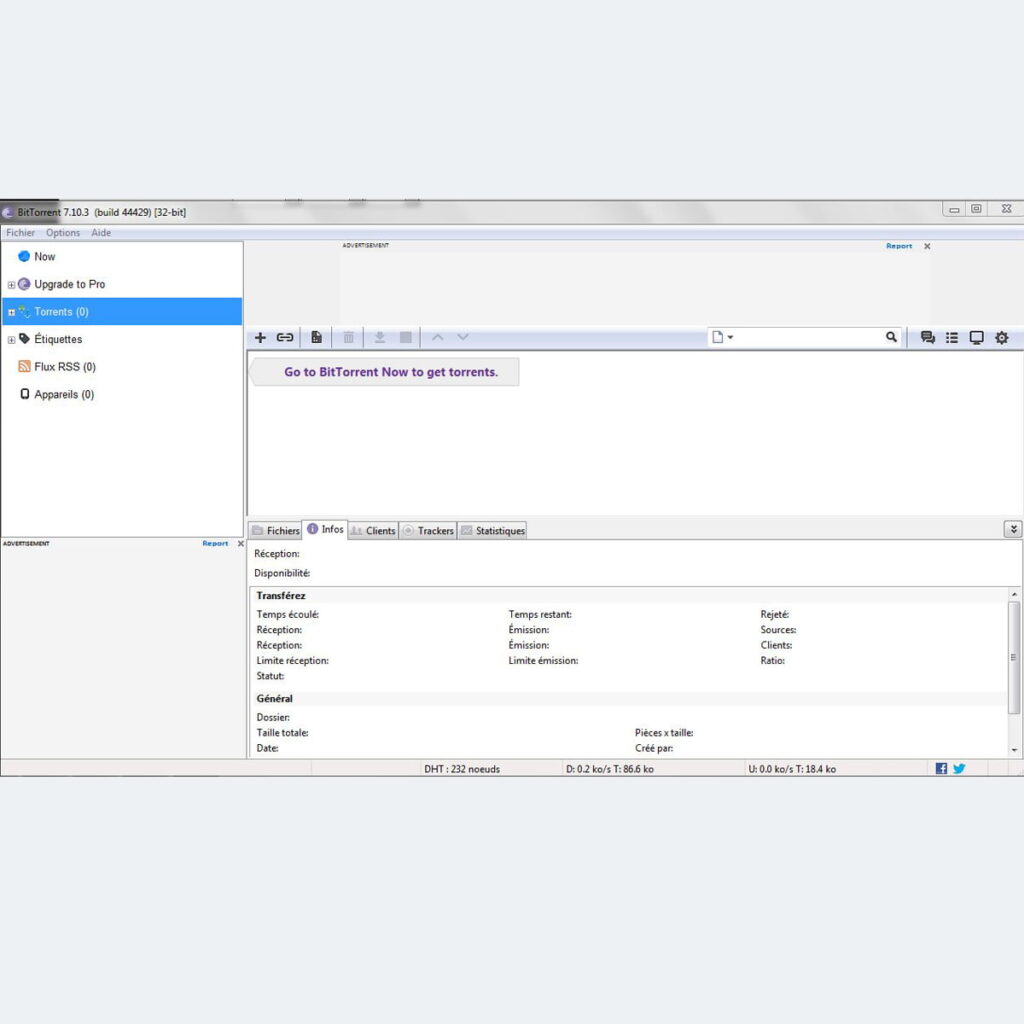This screenshot has height=1024, width=1024.
Task: Expand the Étiquettes tree node
Action: 11,340
